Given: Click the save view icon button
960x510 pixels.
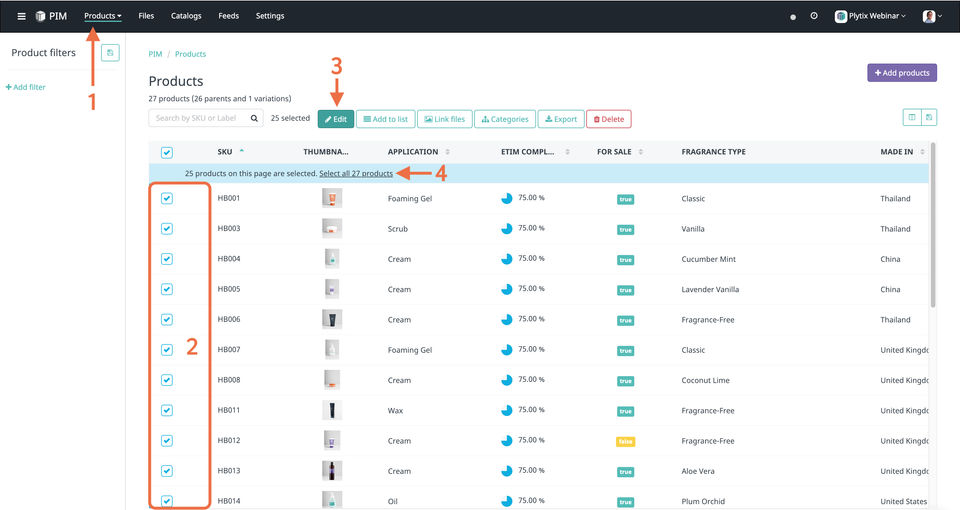Looking at the screenshot, I should click(929, 117).
